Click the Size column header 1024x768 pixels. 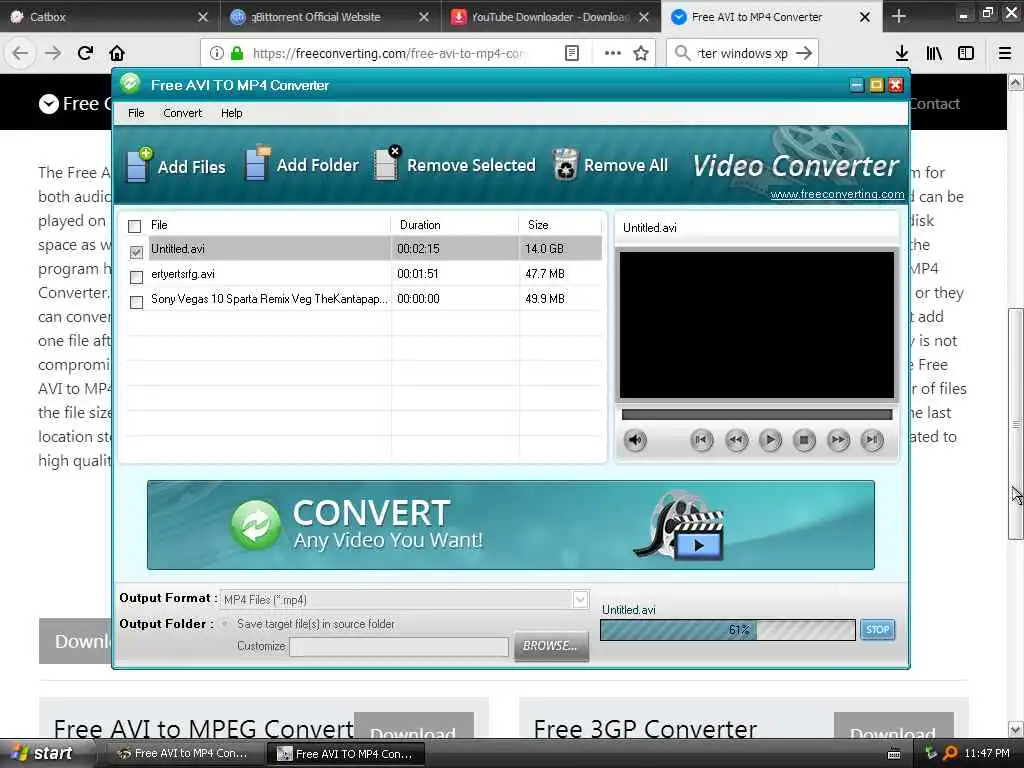(560, 225)
